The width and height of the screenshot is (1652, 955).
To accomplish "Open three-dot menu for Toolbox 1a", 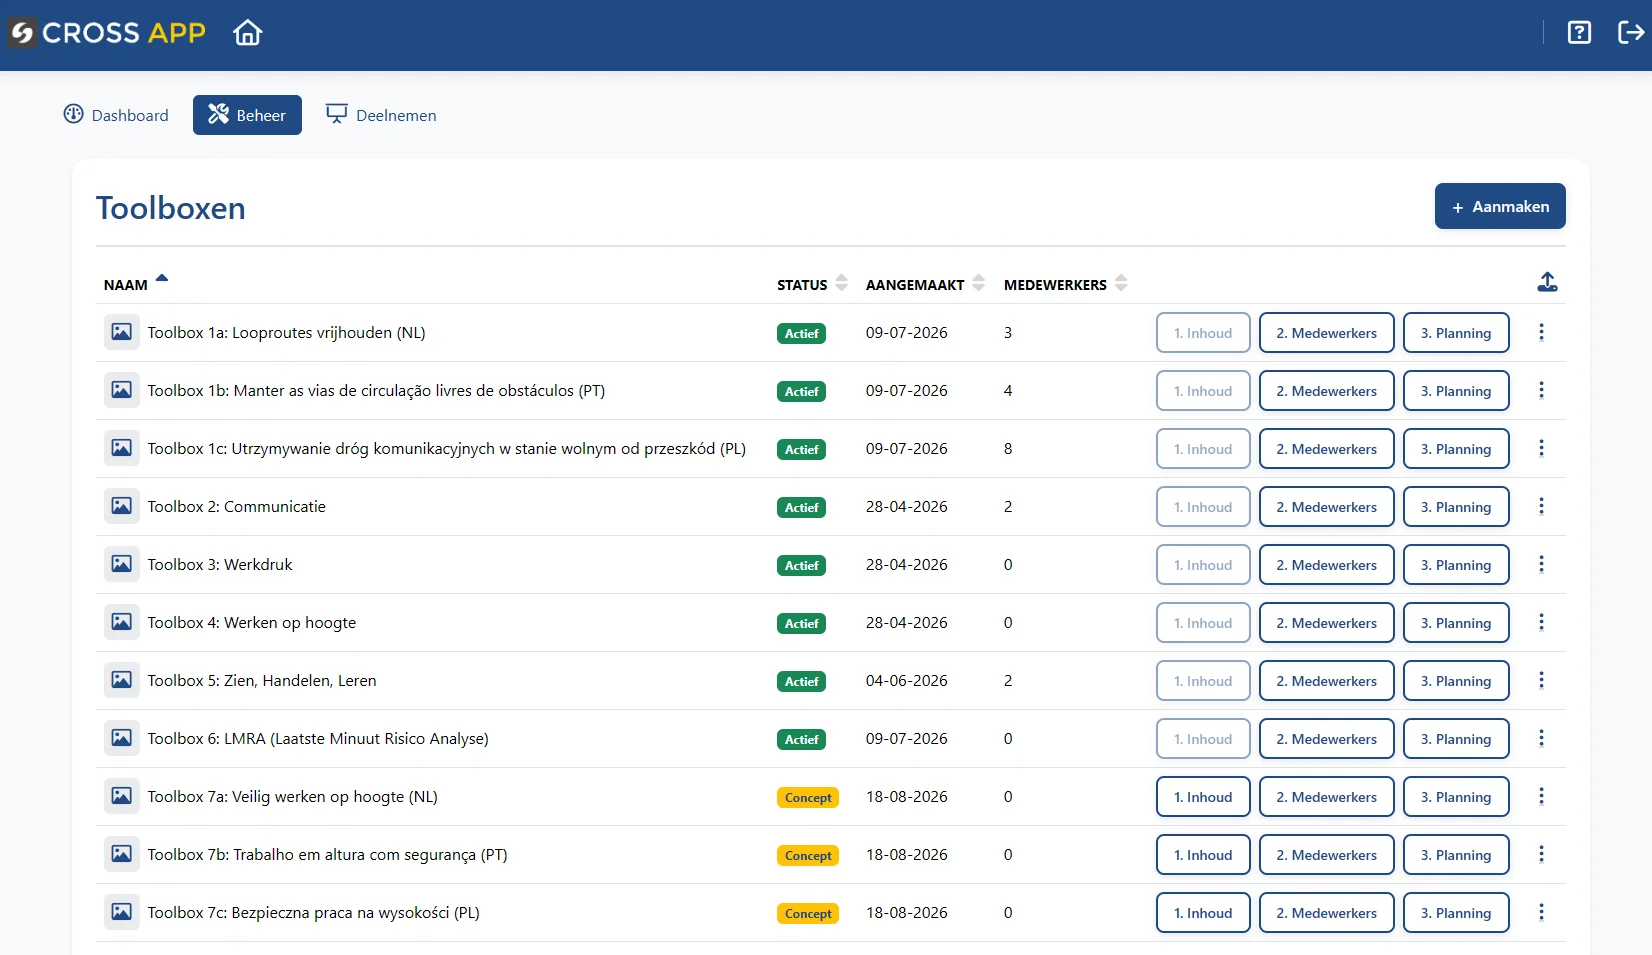I will pyautogui.click(x=1541, y=332).
